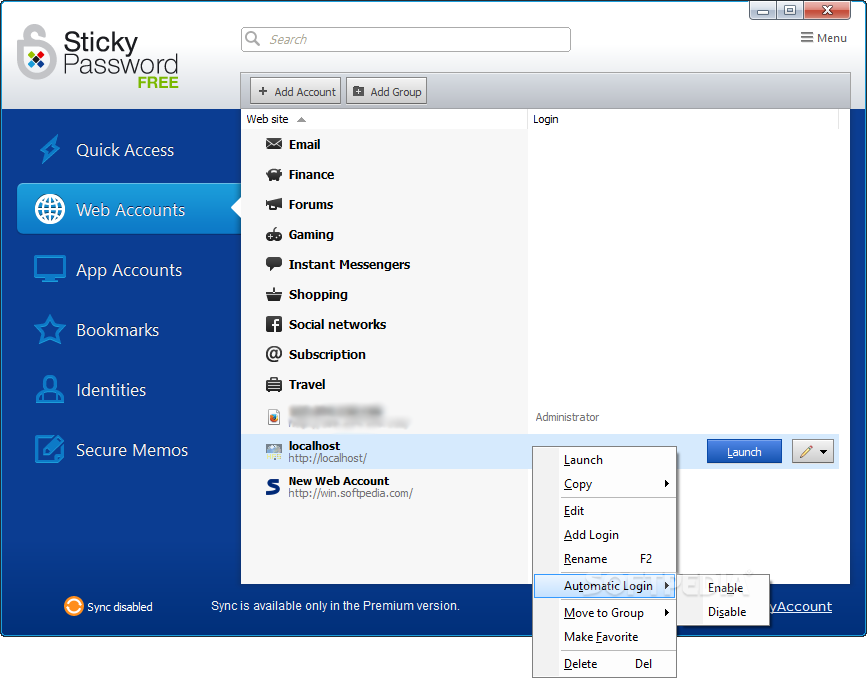Image resolution: width=867 pixels, height=678 pixels.
Task: Click the Social networks Facebook icon
Action: pos(274,324)
